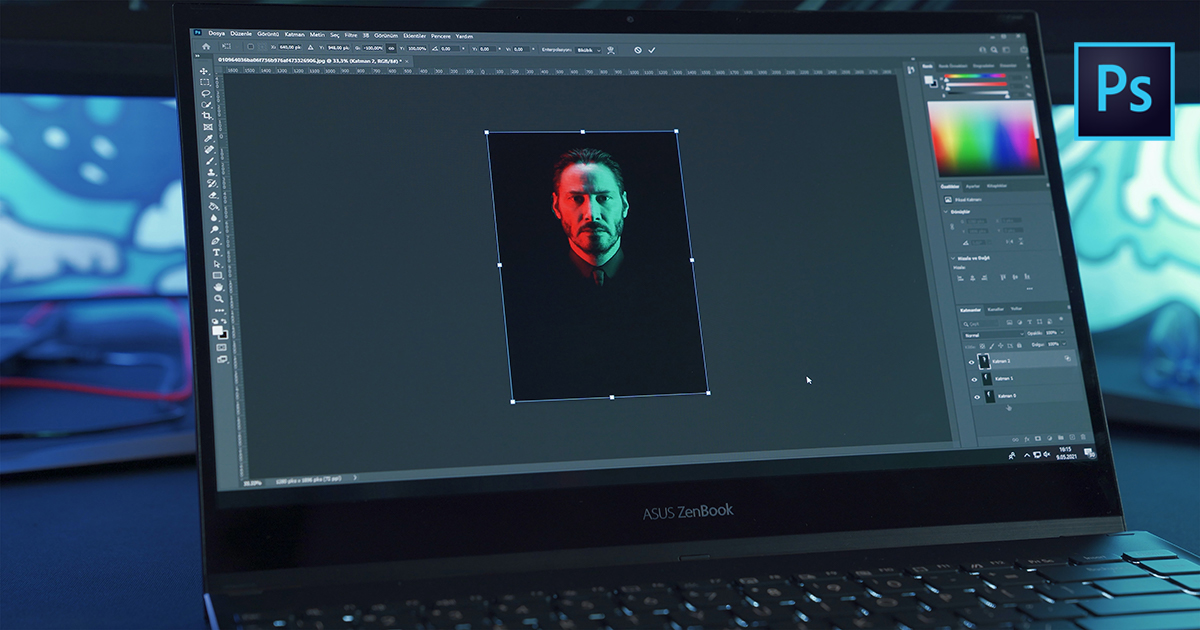Select the Frame tool

(x=208, y=126)
